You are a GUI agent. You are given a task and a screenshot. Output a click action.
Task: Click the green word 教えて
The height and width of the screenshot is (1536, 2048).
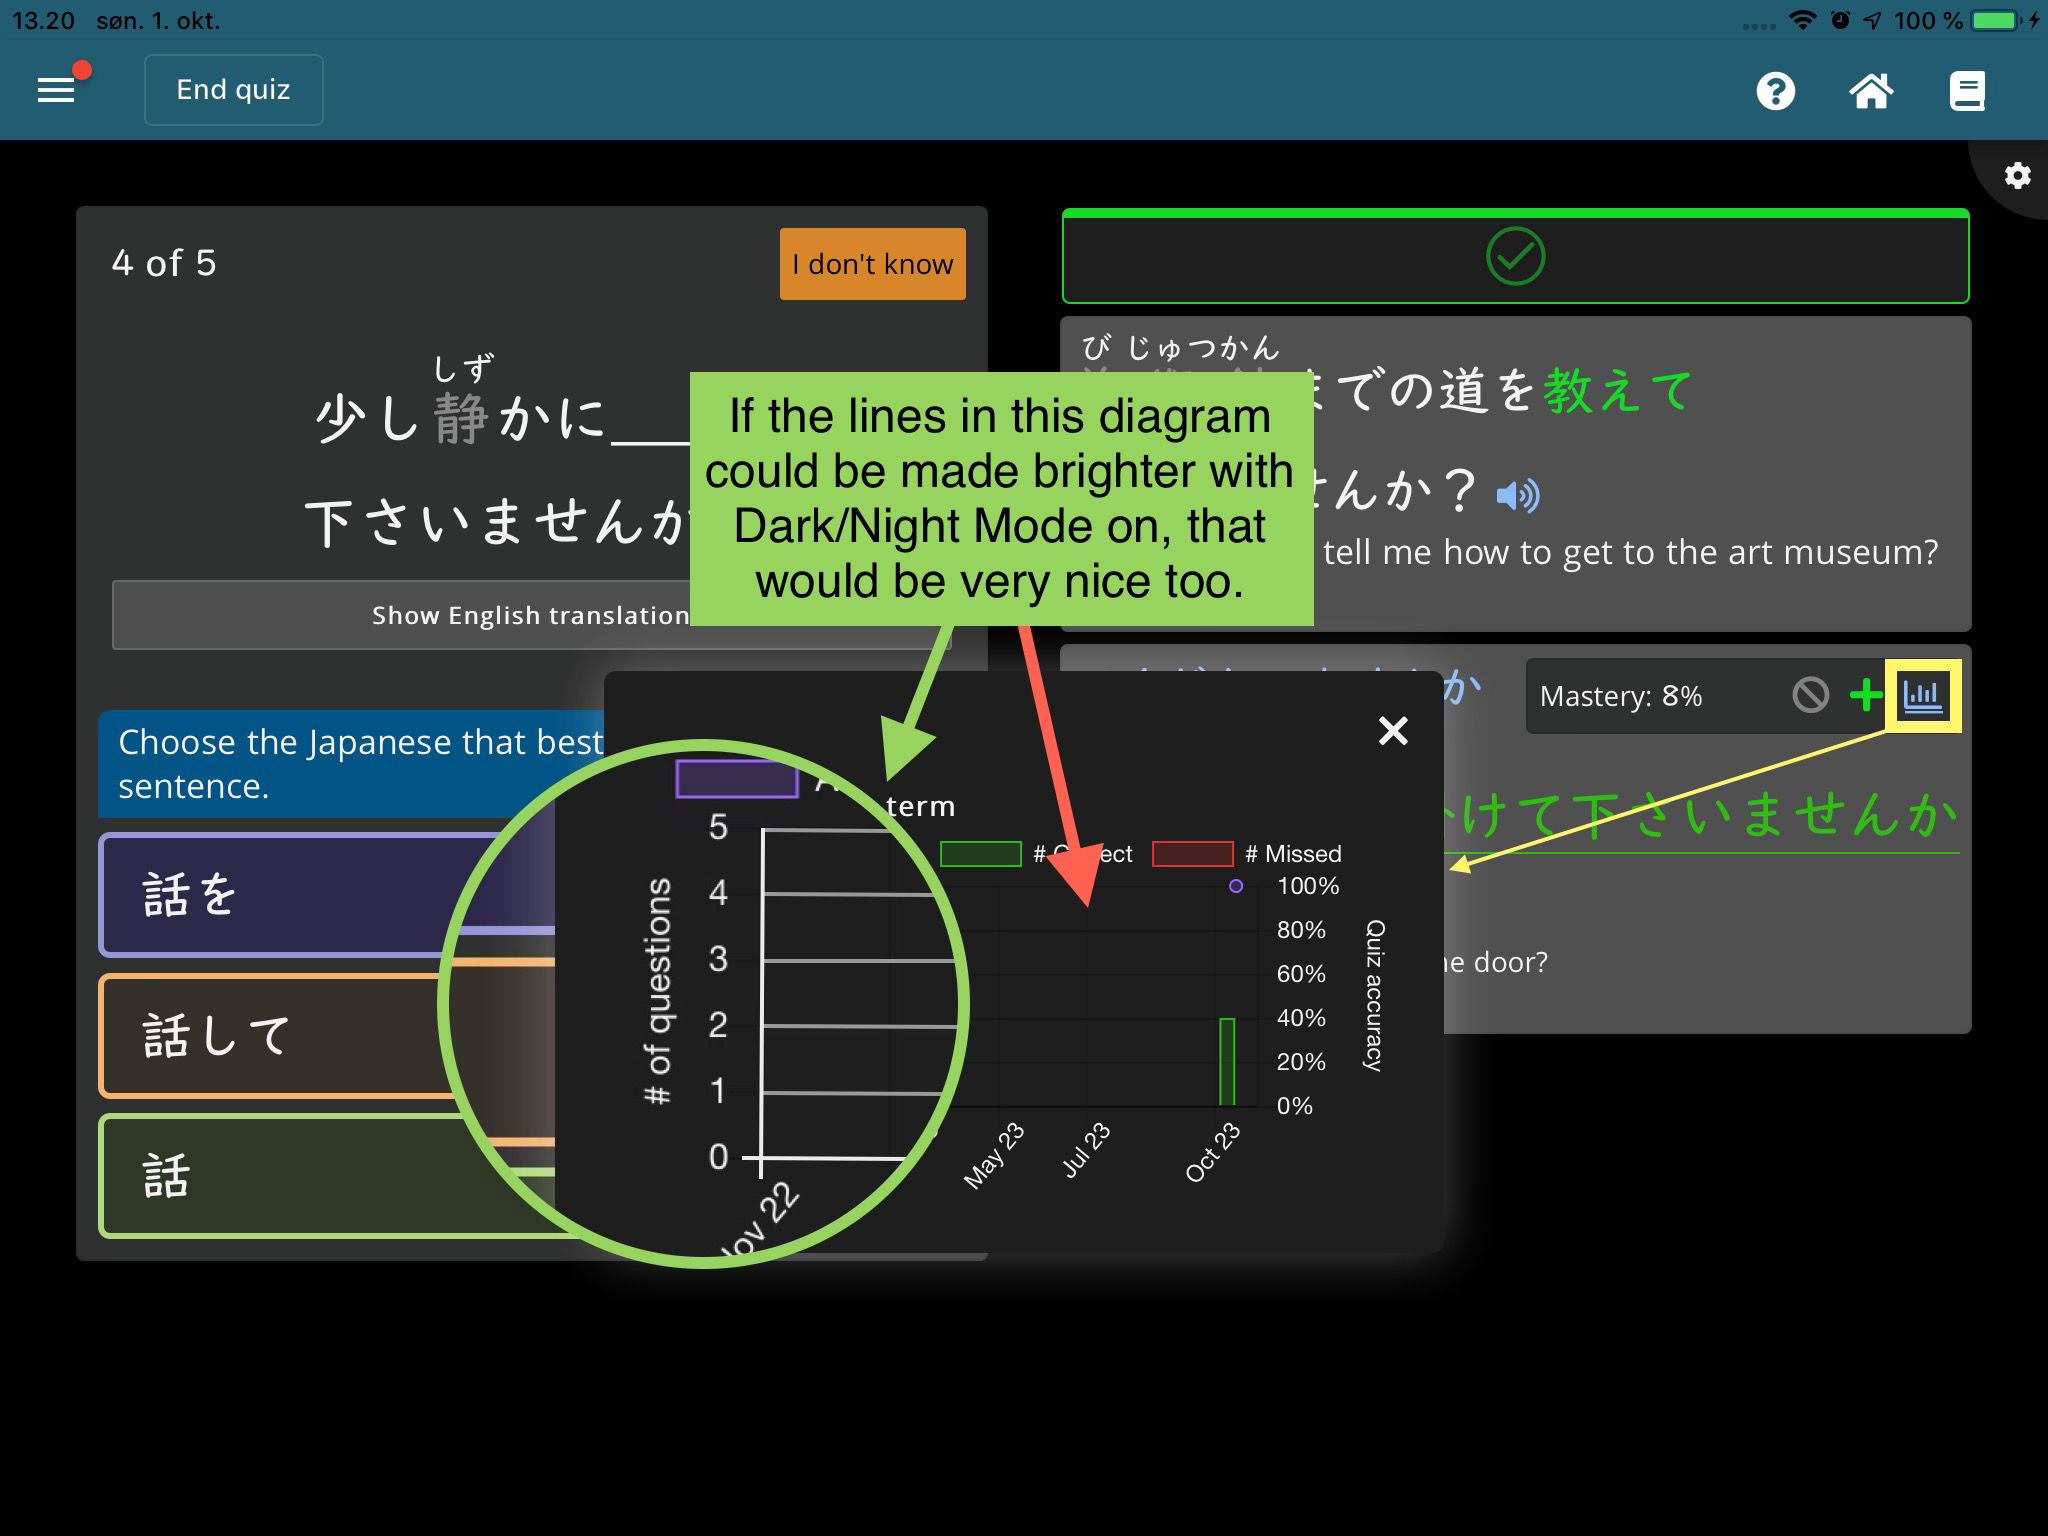point(1617,390)
